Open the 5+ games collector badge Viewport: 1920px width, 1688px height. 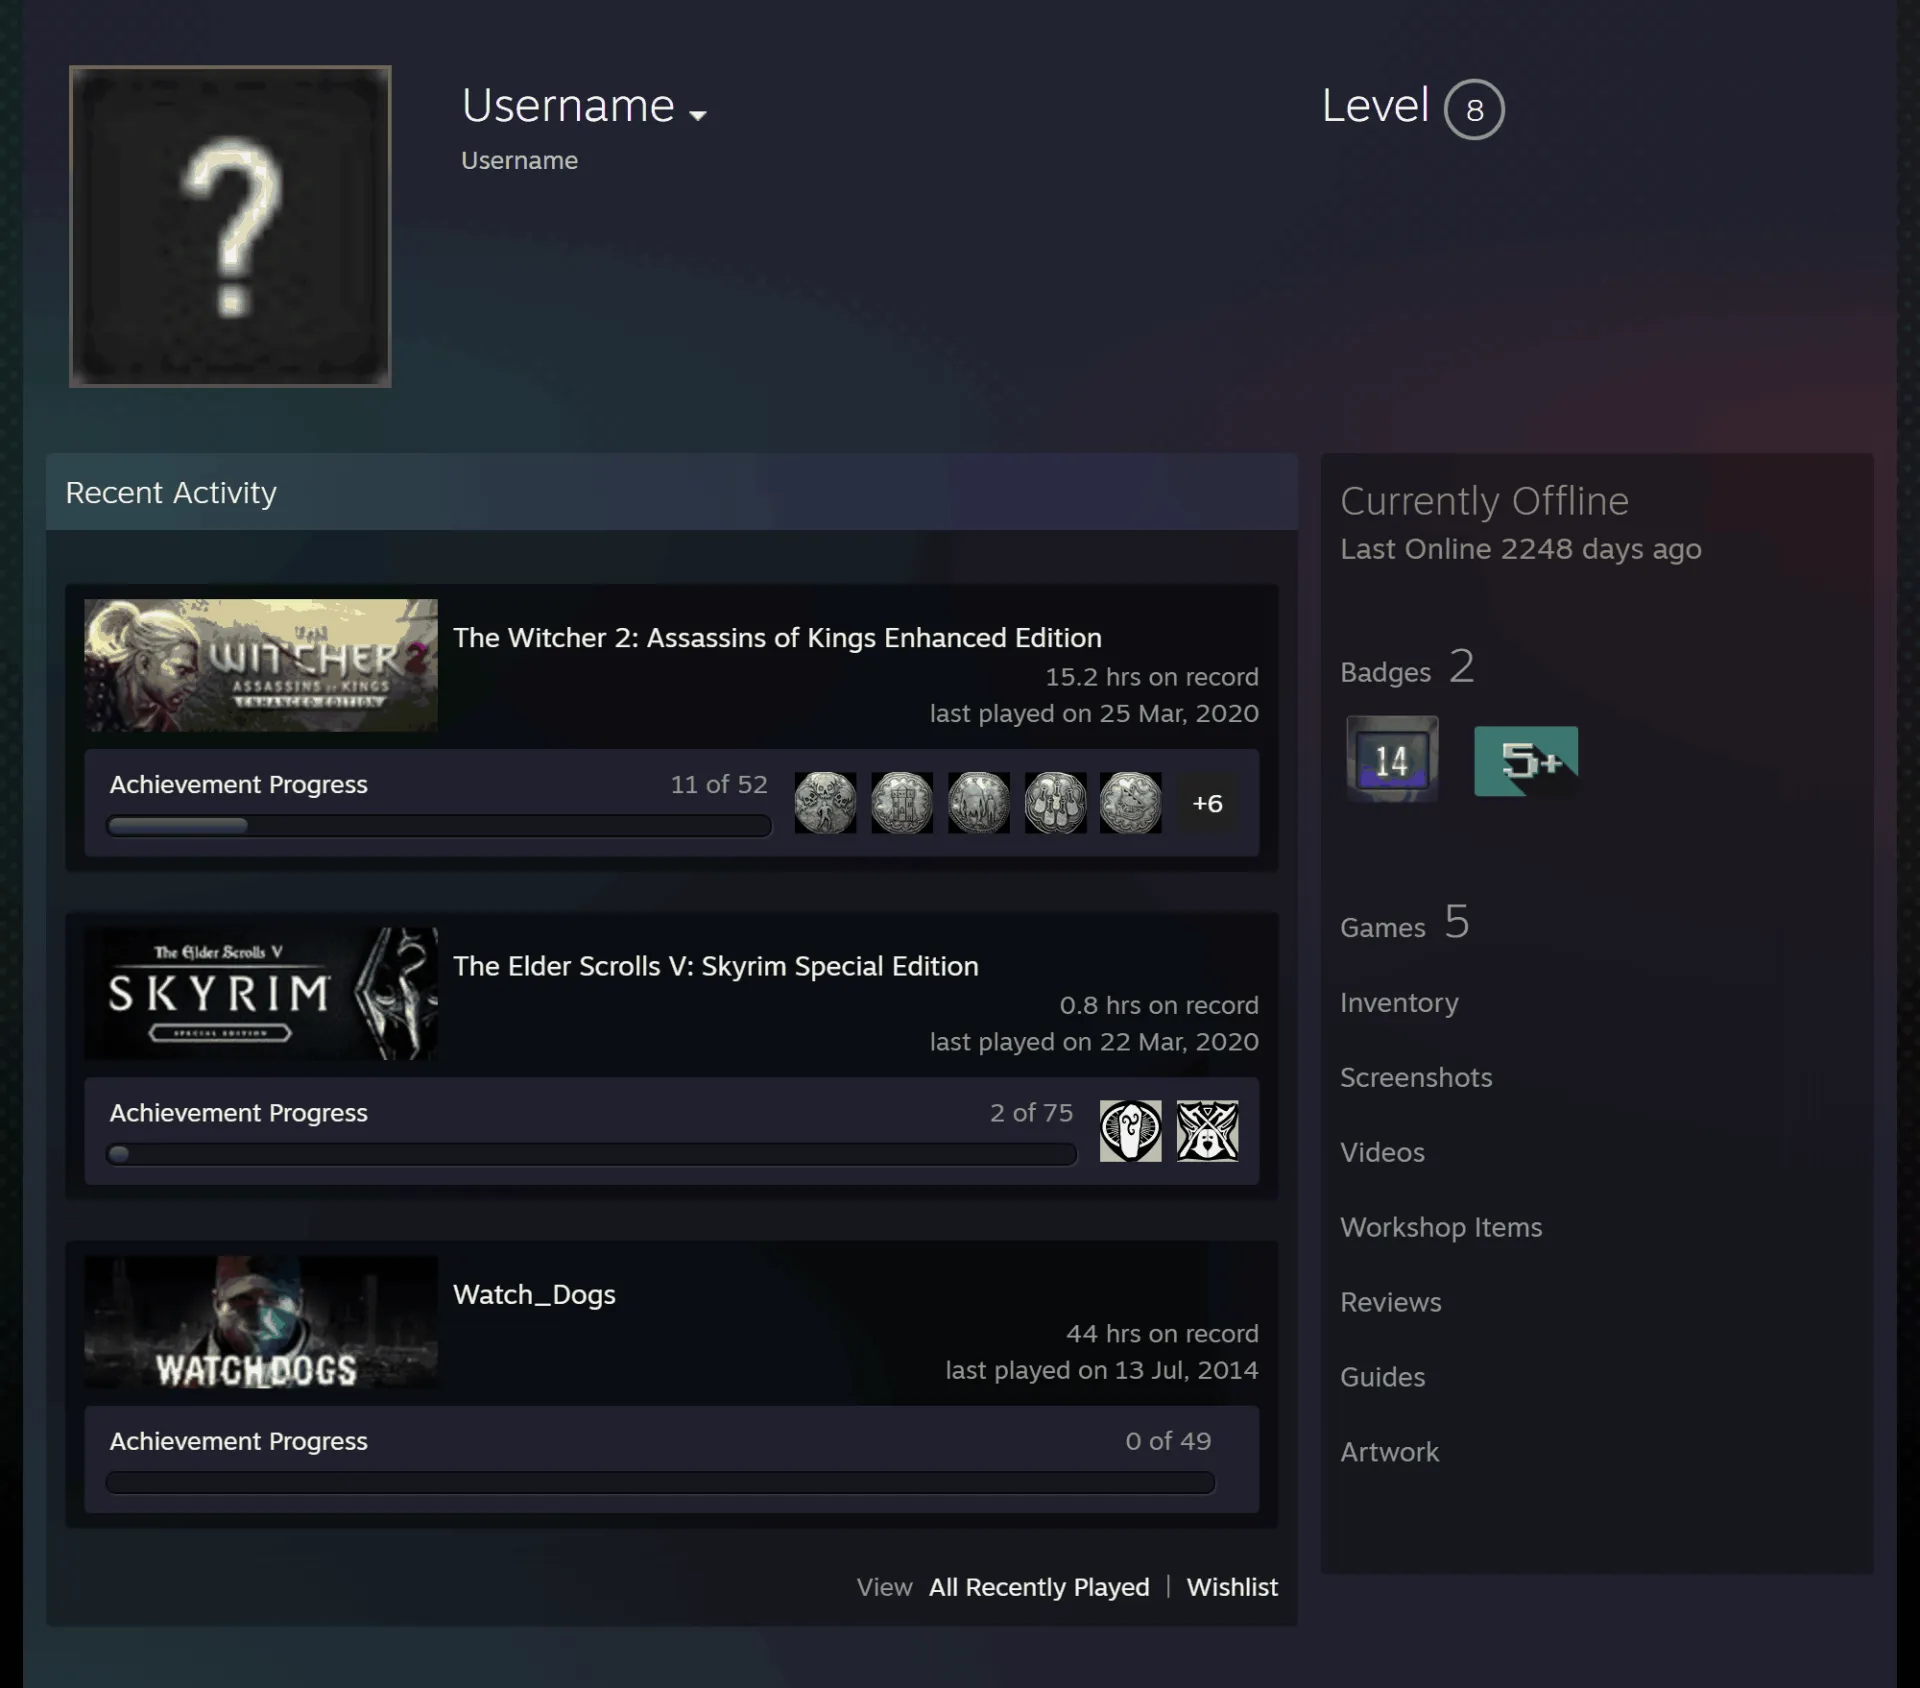[x=1526, y=761]
